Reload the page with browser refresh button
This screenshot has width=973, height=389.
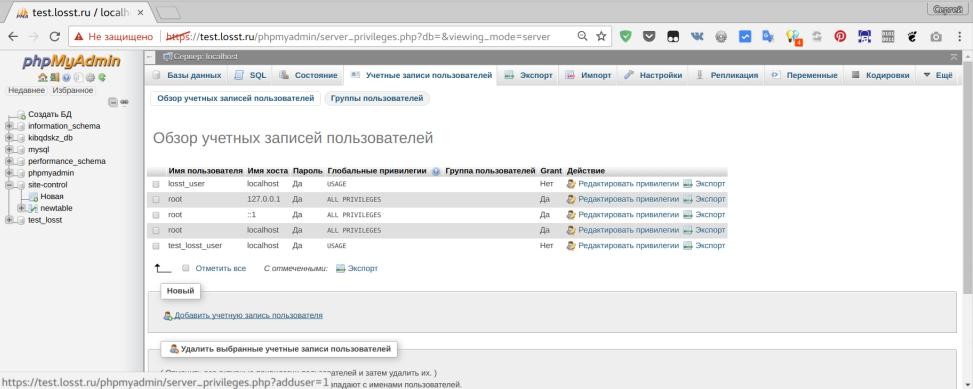55,37
